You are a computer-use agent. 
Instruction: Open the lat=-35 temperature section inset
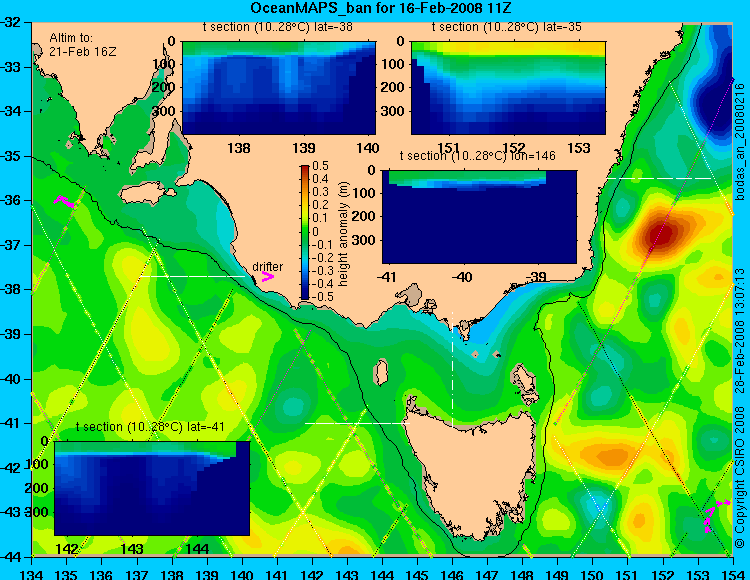[508, 88]
